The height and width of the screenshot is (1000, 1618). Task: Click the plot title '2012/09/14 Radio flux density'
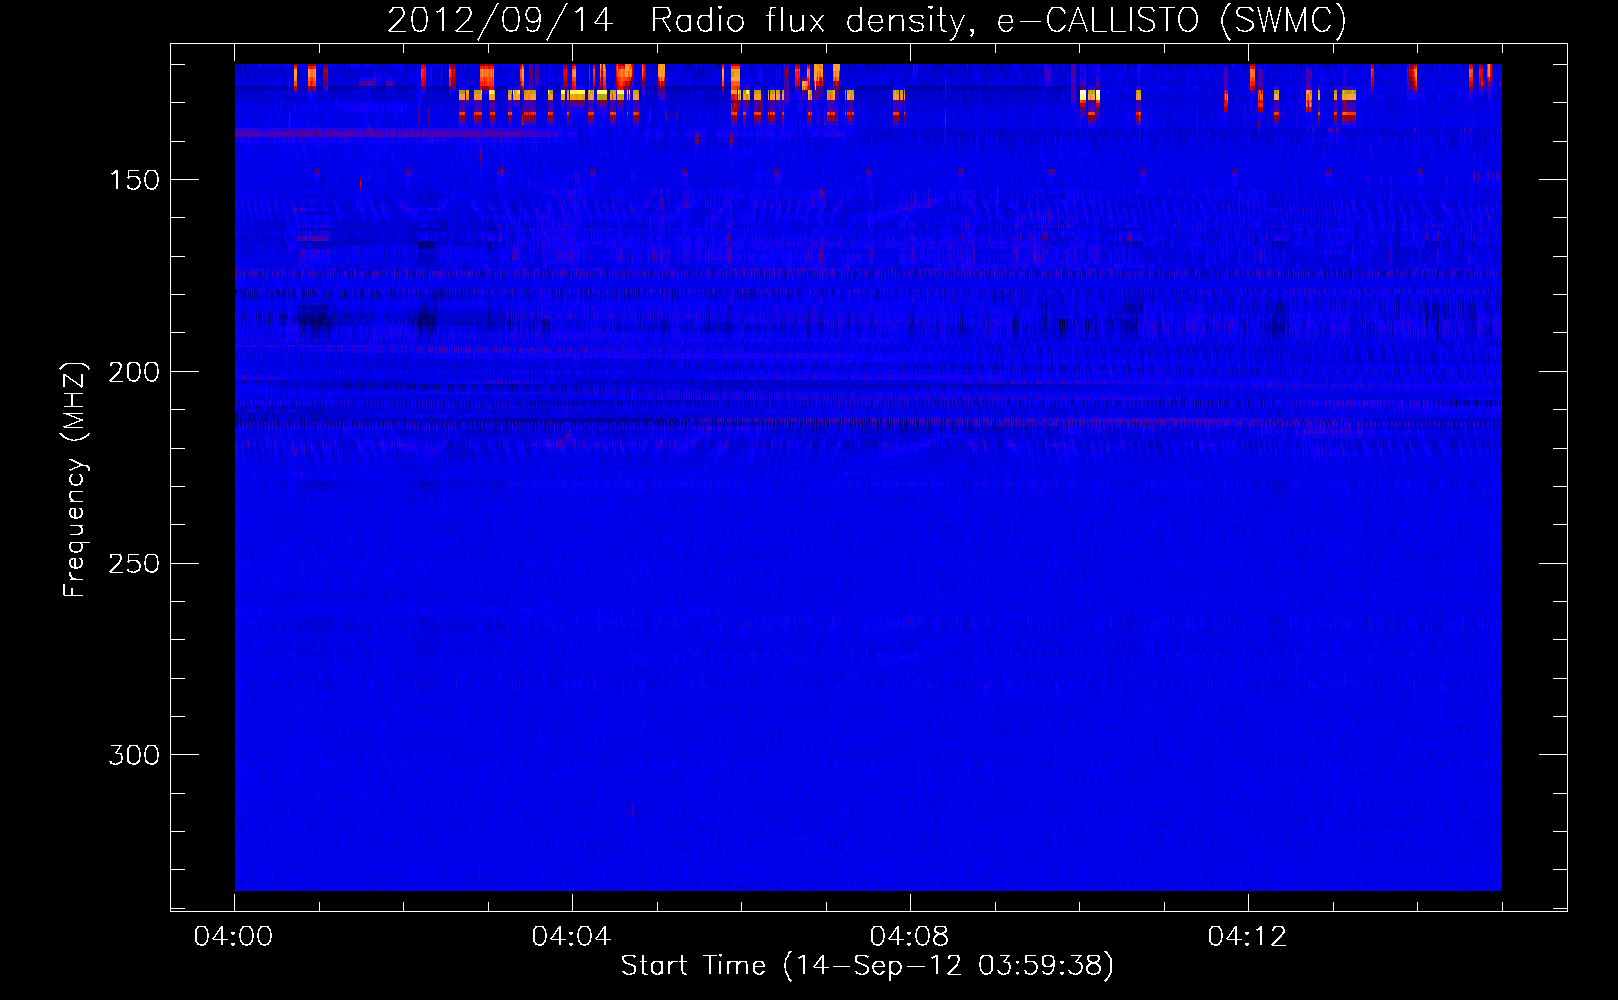[681, 21]
